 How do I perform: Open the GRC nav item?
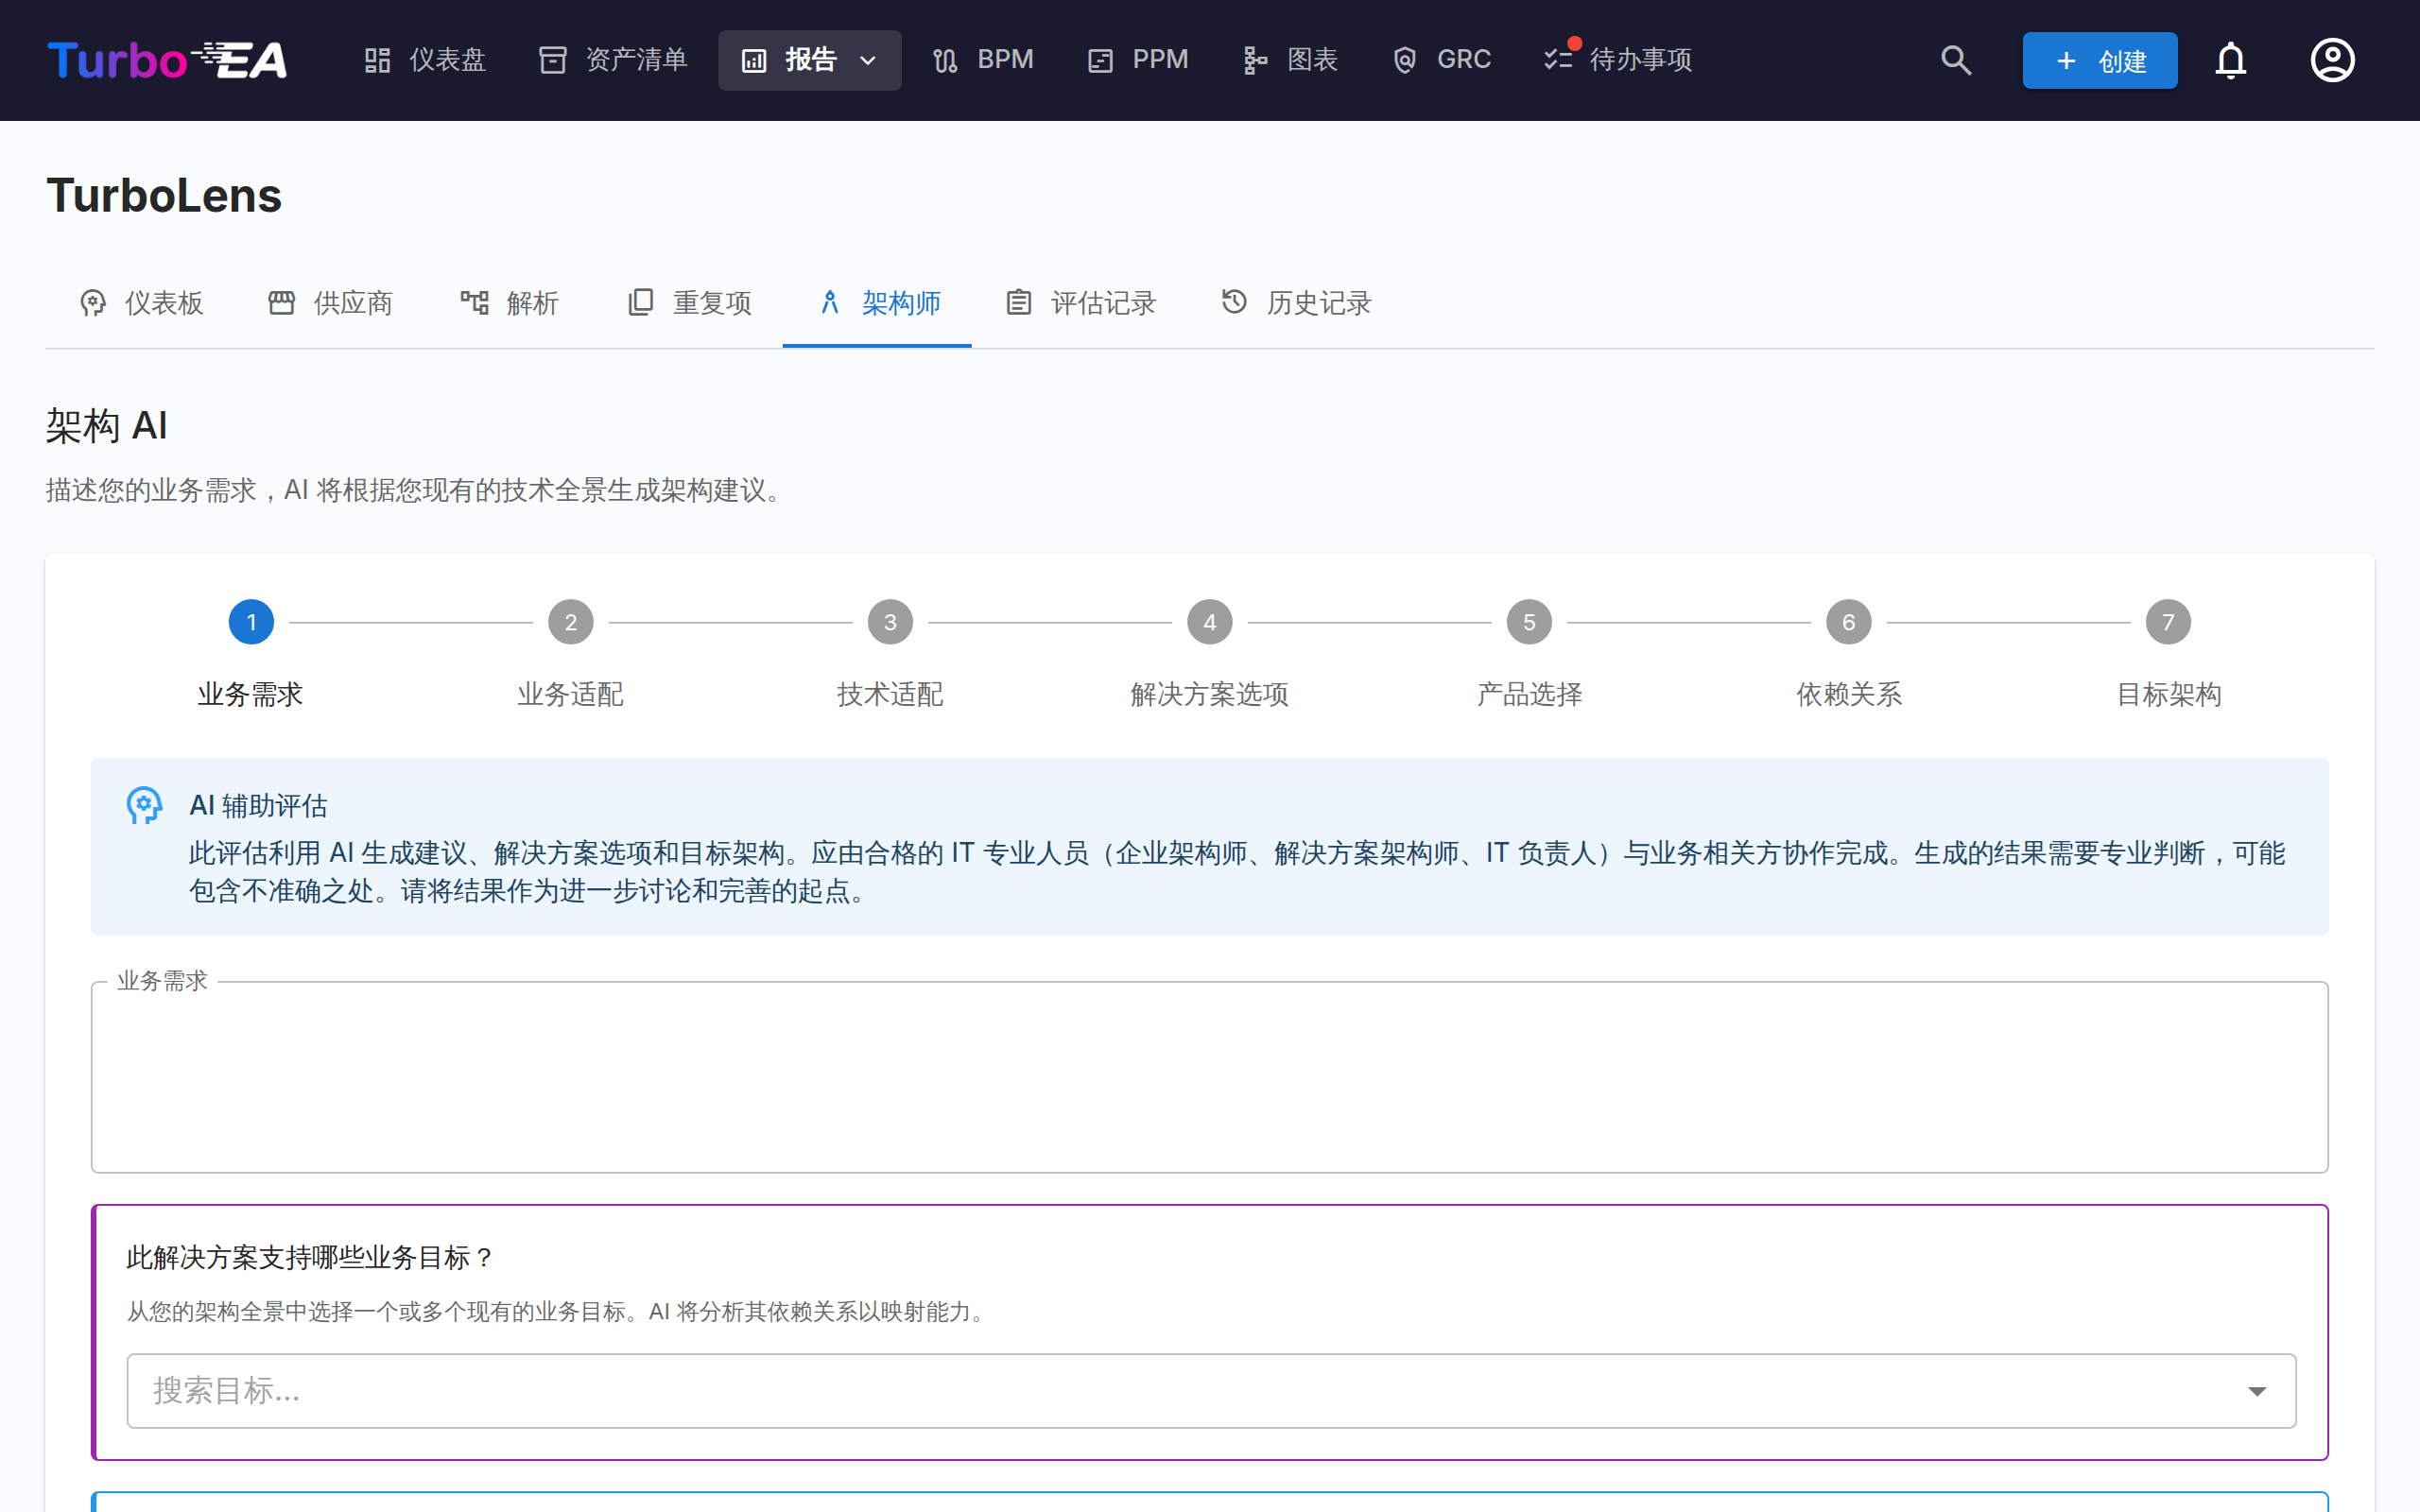[1441, 60]
